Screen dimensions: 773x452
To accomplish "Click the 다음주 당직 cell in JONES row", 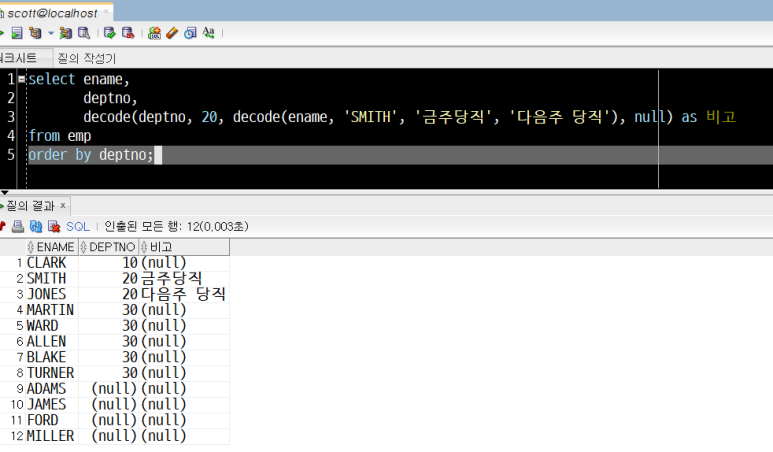I will (184, 294).
